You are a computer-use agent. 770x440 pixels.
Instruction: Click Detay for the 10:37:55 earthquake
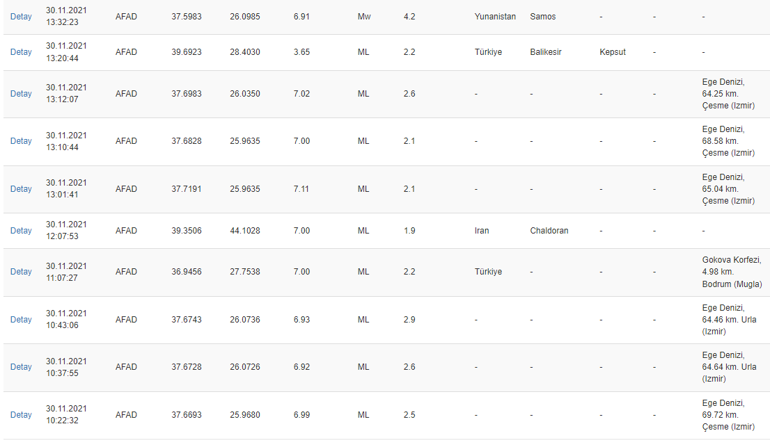[x=21, y=367]
